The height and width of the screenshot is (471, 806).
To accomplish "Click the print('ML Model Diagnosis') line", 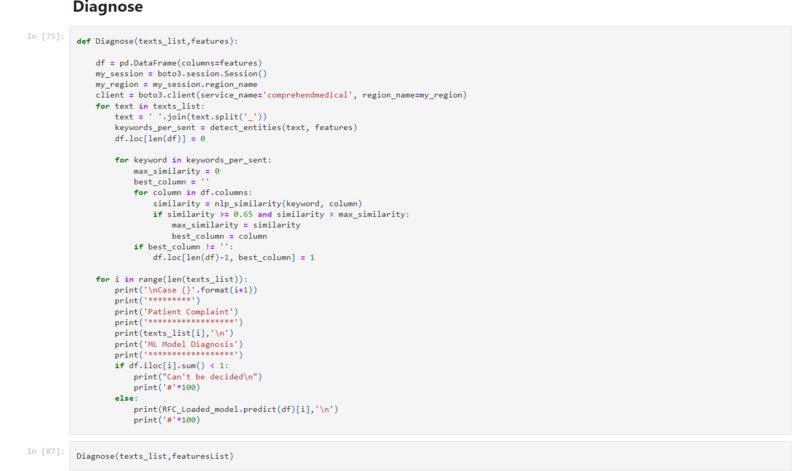I will 178,345.
